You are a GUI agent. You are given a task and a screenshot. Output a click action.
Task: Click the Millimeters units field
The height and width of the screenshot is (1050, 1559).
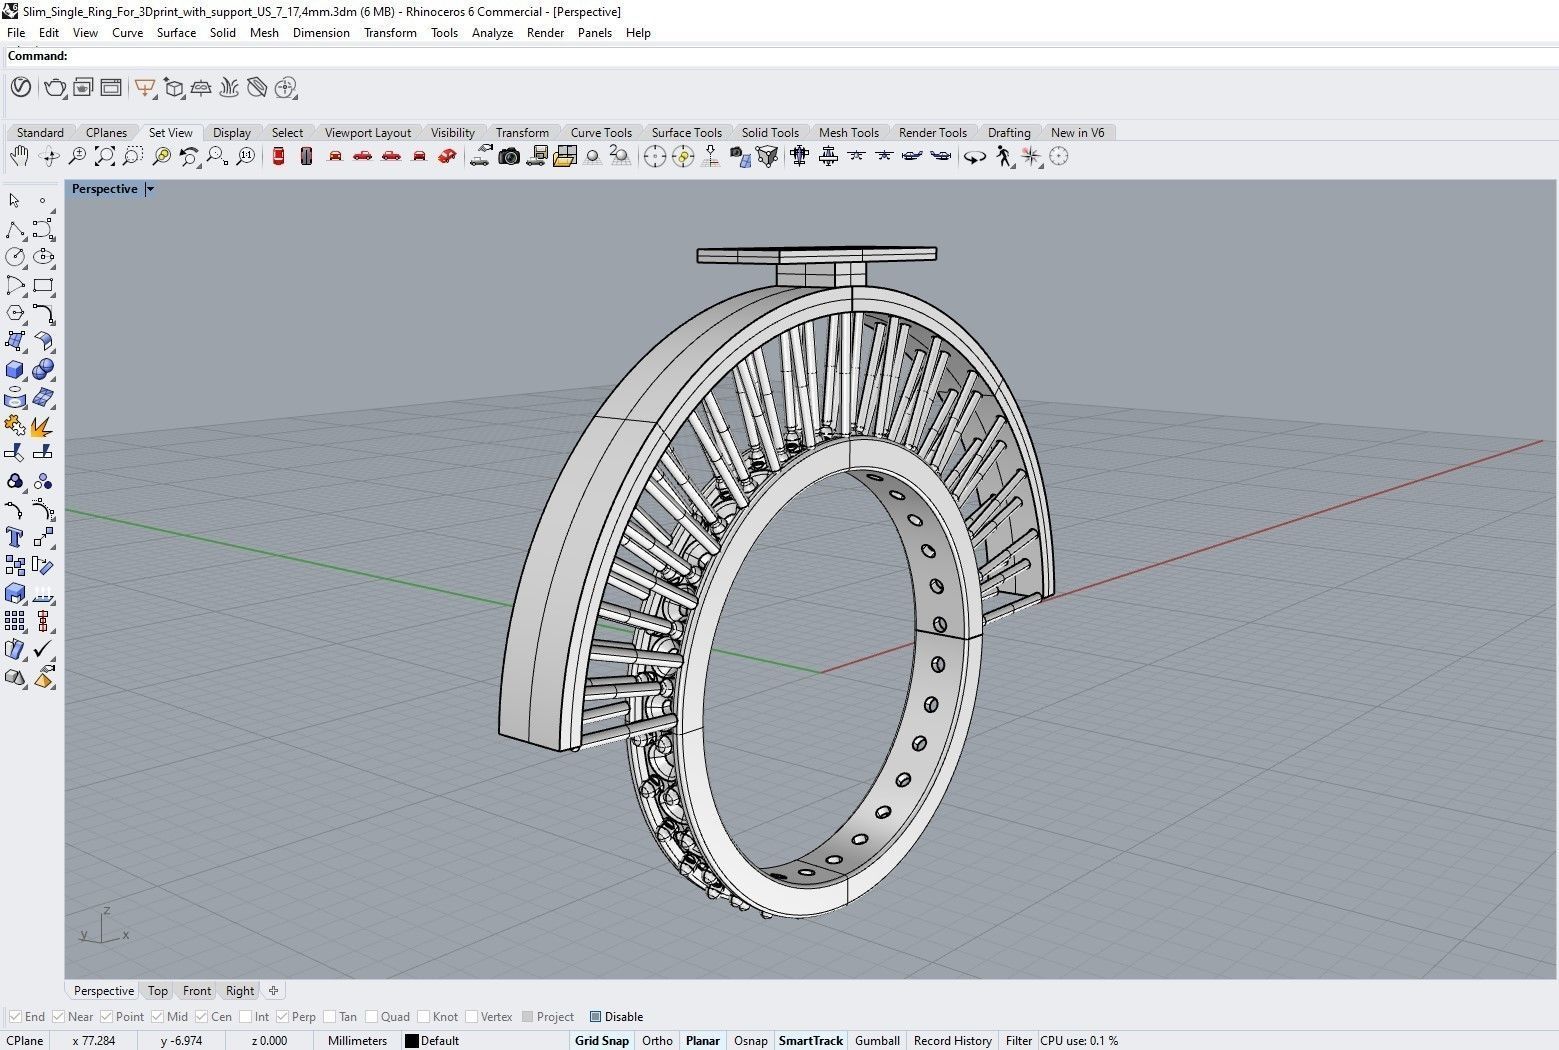point(357,1041)
